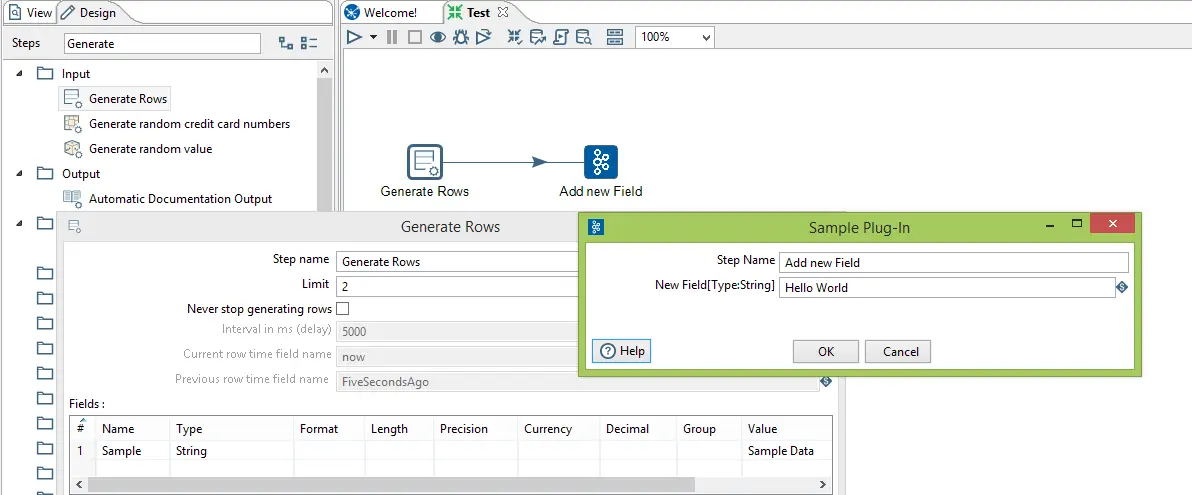Stop the running transformation
The width and height of the screenshot is (1192, 495).
click(414, 37)
